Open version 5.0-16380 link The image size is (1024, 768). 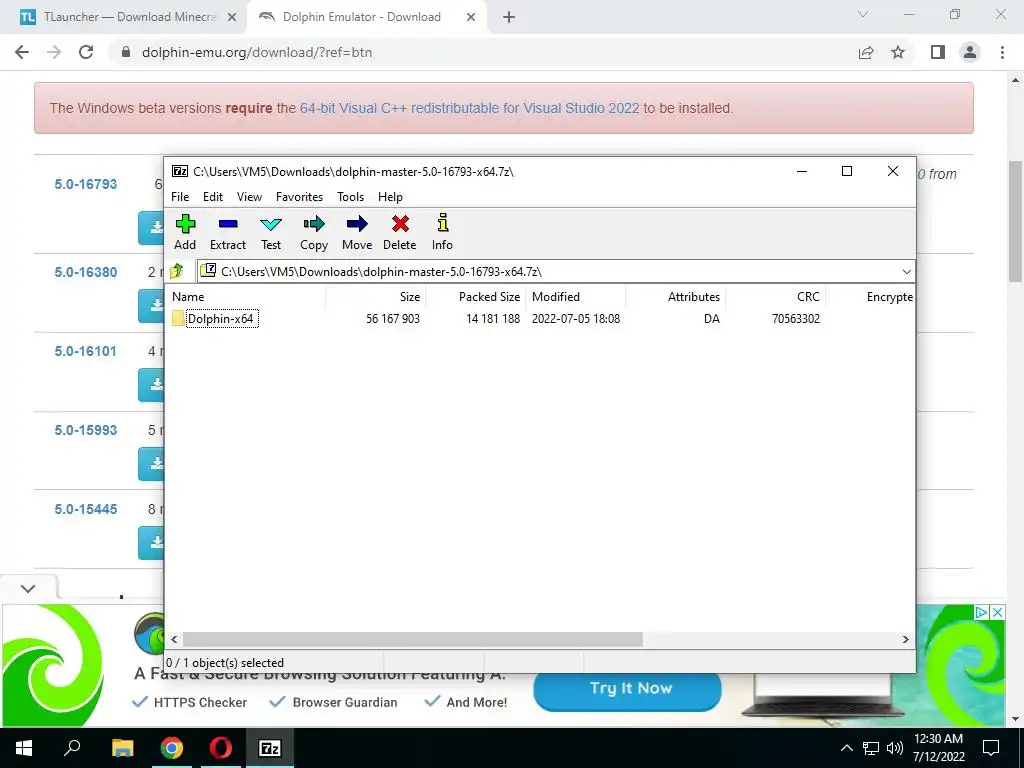[86, 272]
